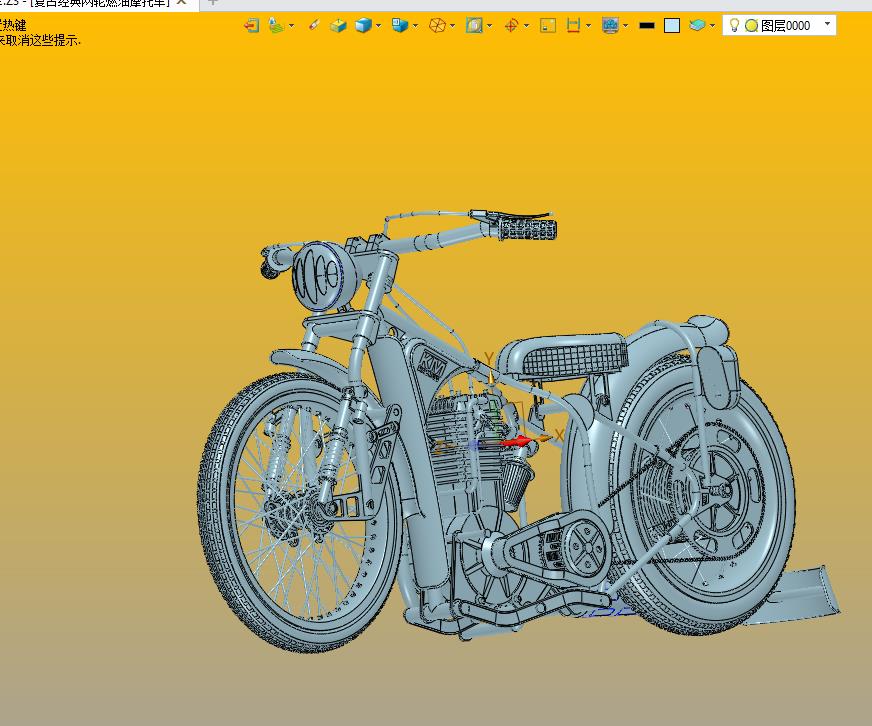Toggle the layer lightbulb visibility icon
Screen dimensions: 872x726
pos(733,25)
